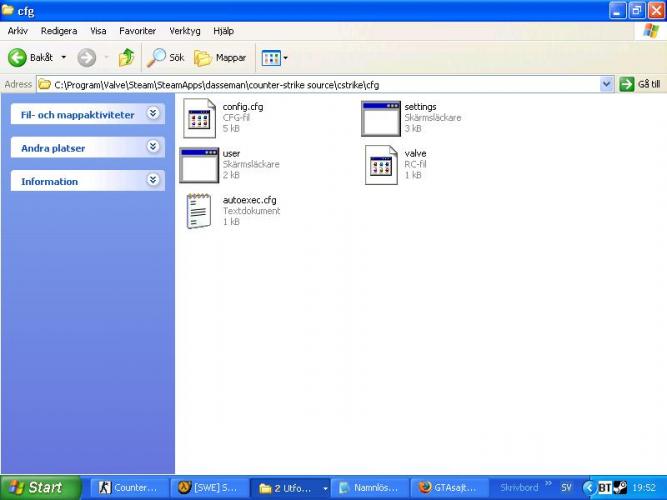
Task: Expand the Andra platser panel
Action: pyautogui.click(x=153, y=147)
